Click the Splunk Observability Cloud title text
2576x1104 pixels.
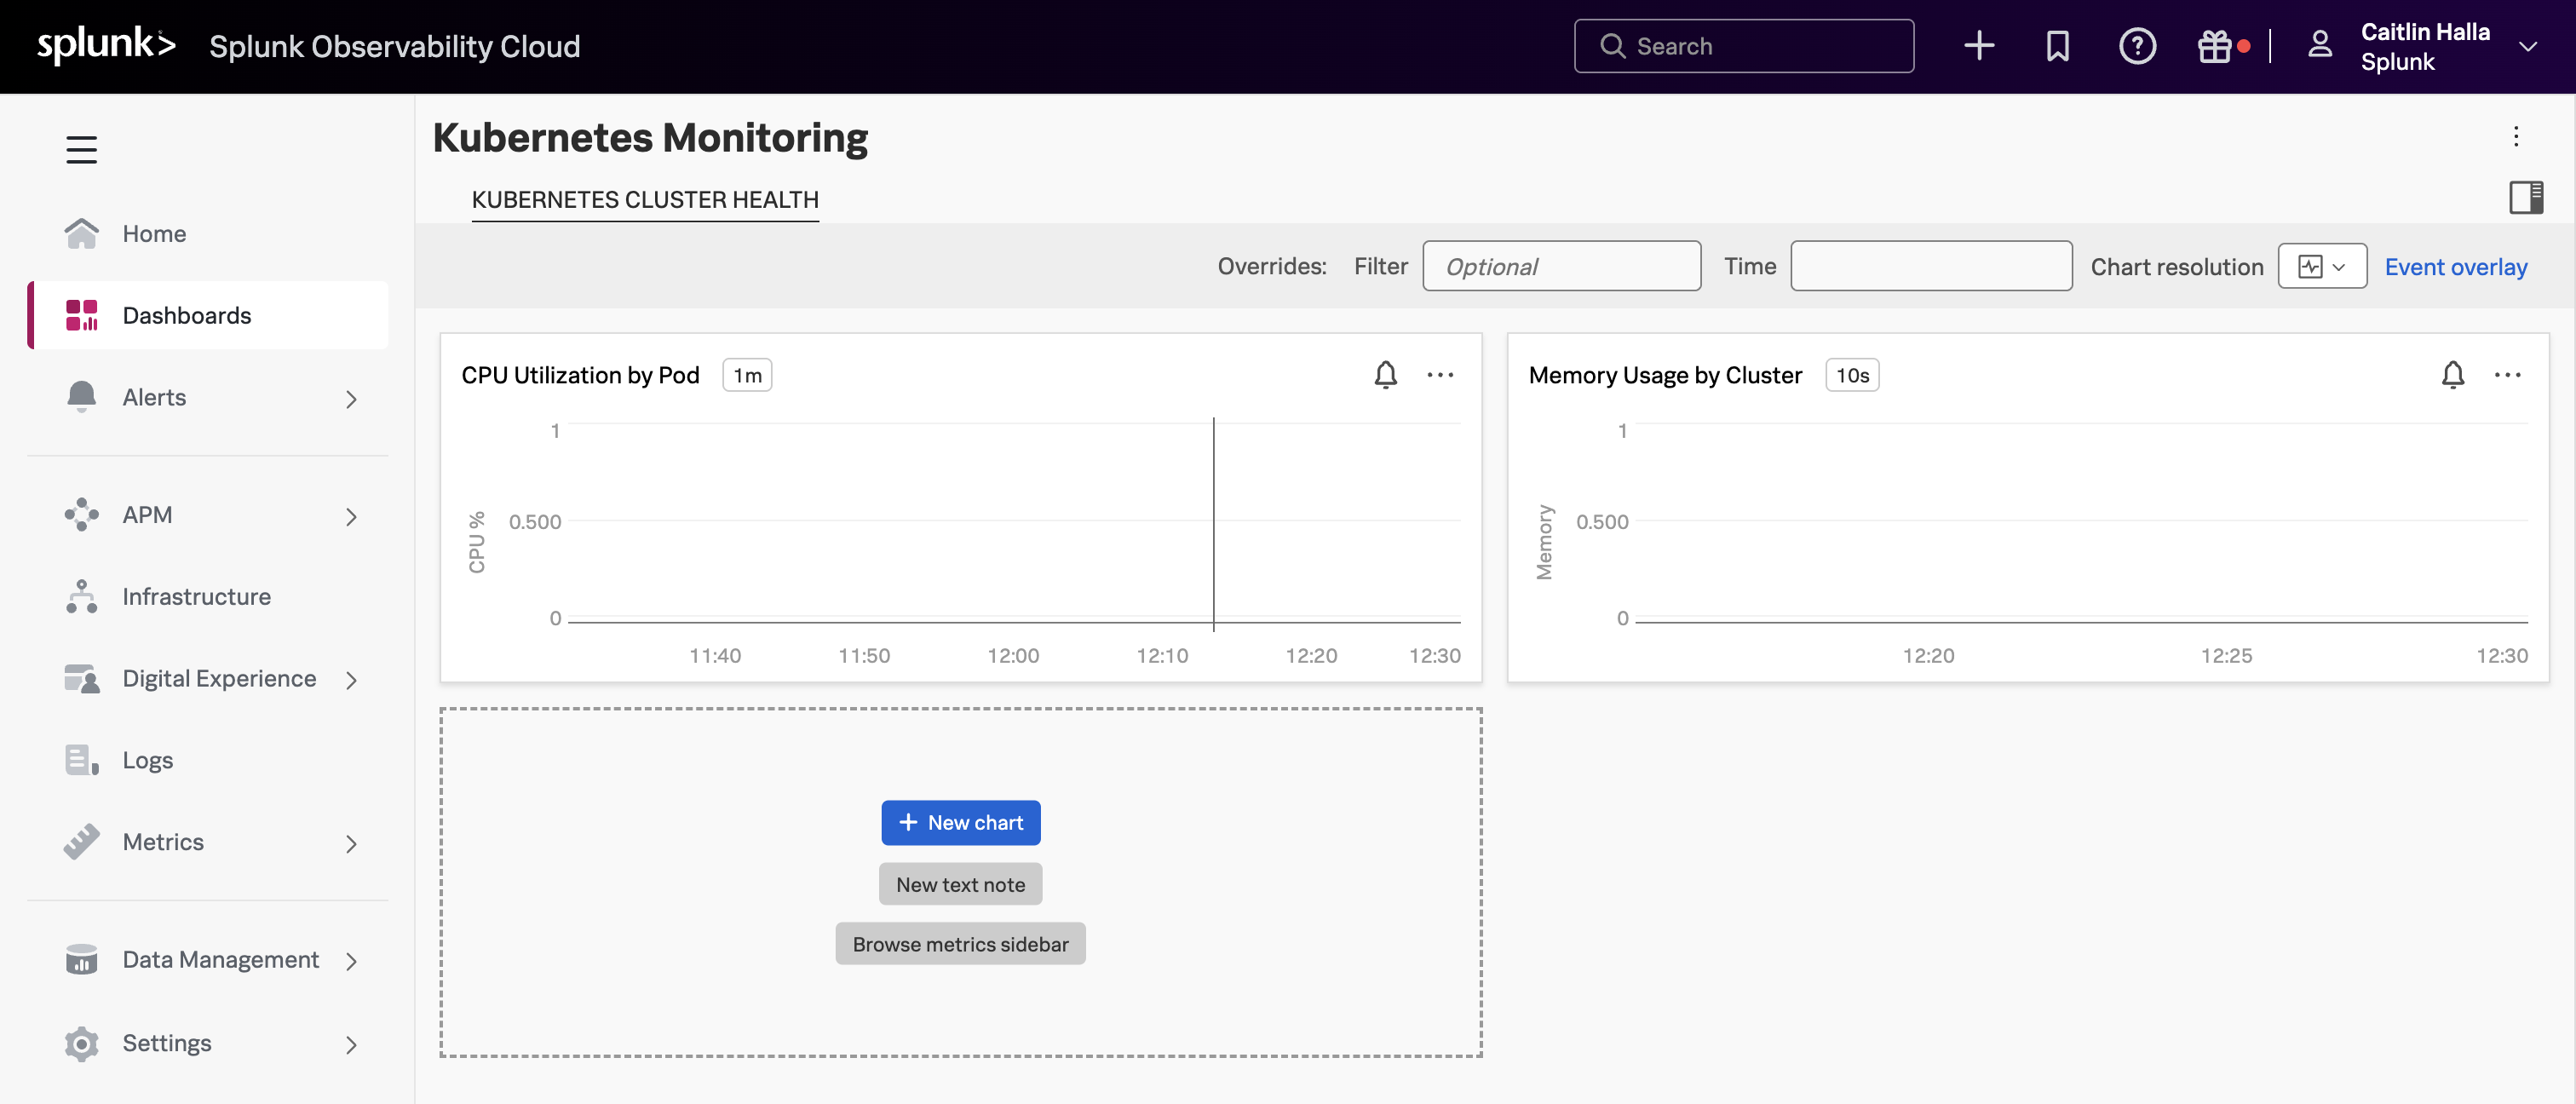394,47
